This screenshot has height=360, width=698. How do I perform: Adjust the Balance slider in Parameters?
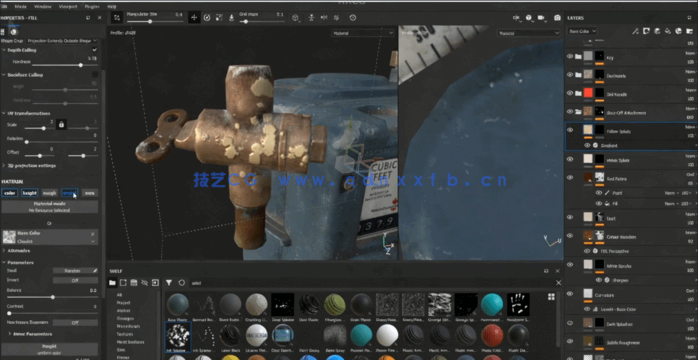[x=53, y=297]
